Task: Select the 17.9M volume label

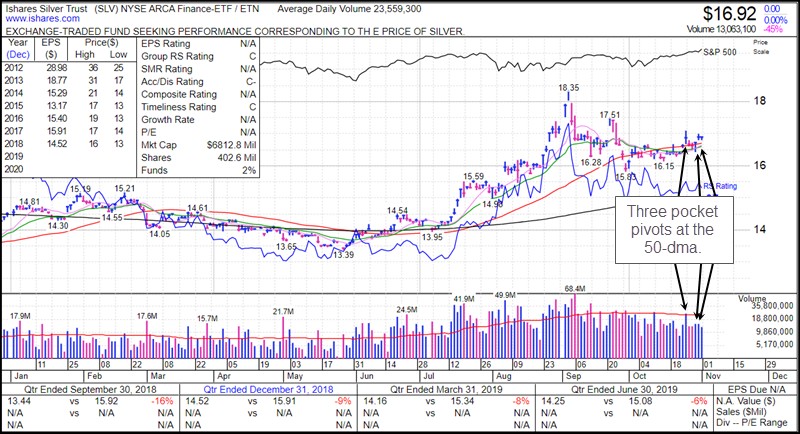Action: (20, 316)
